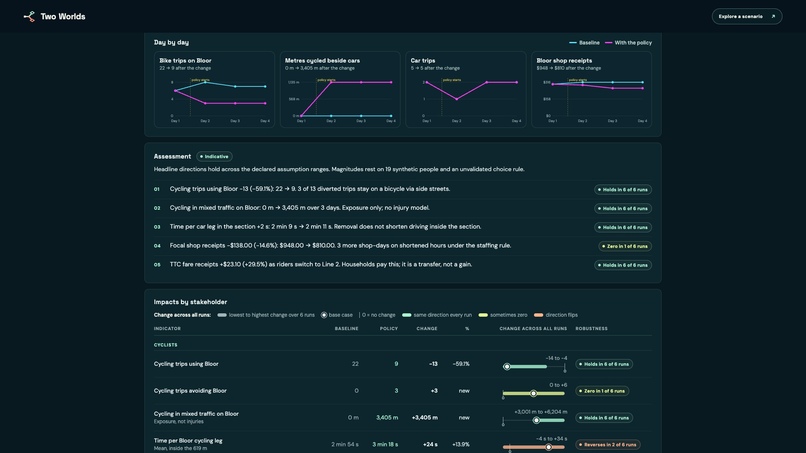The width and height of the screenshot is (806, 453).
Task: Click the robustness badge for Cycling trips using Bloor
Action: coord(604,364)
